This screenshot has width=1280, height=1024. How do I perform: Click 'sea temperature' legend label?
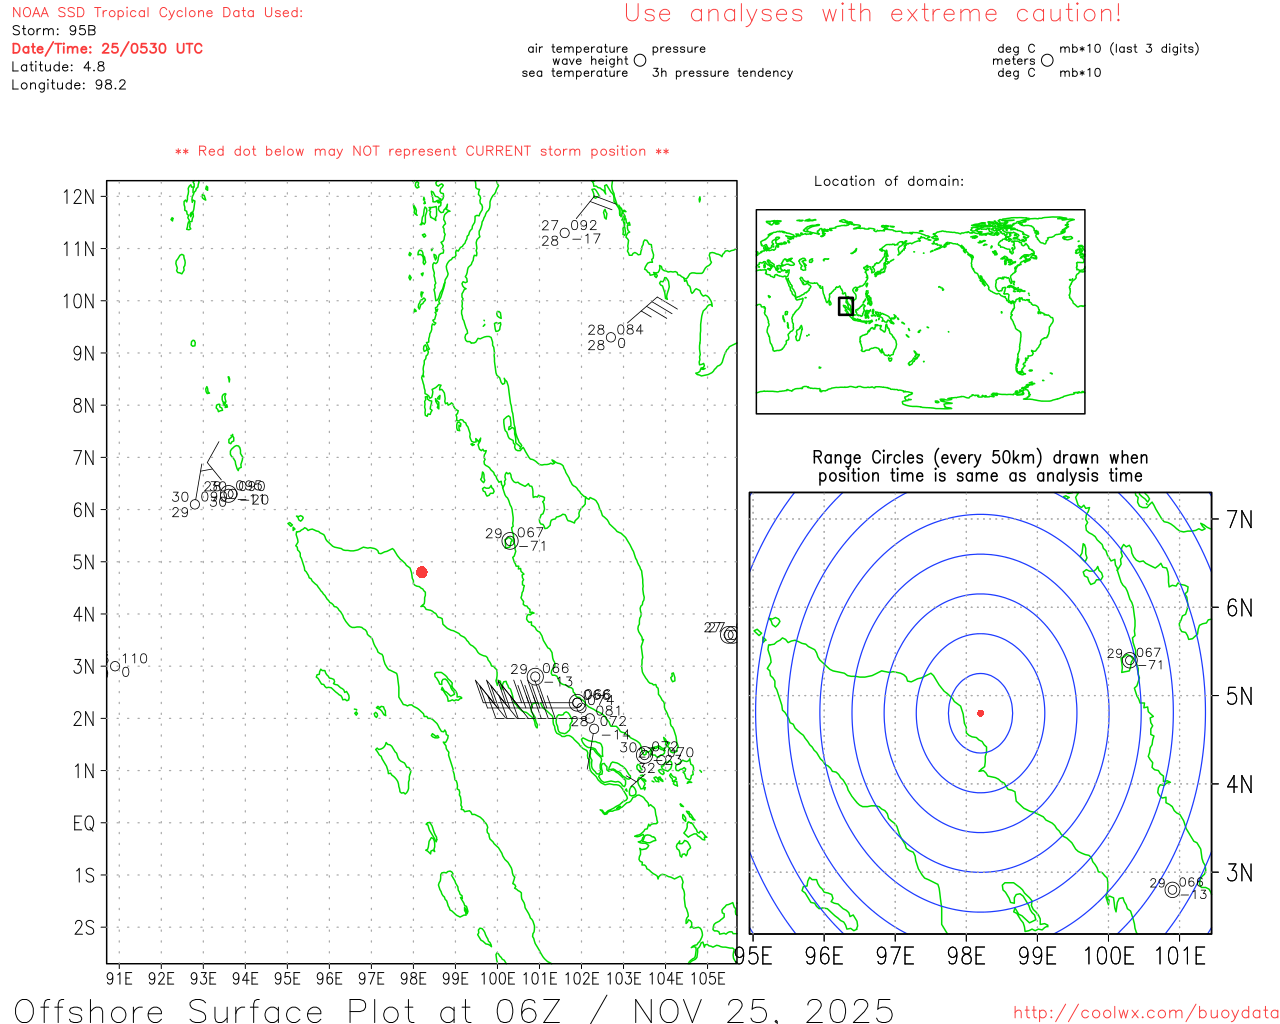(x=575, y=73)
